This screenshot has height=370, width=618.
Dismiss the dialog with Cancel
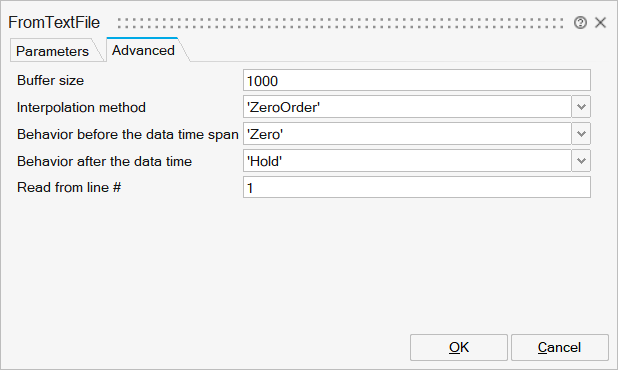[x=560, y=347]
